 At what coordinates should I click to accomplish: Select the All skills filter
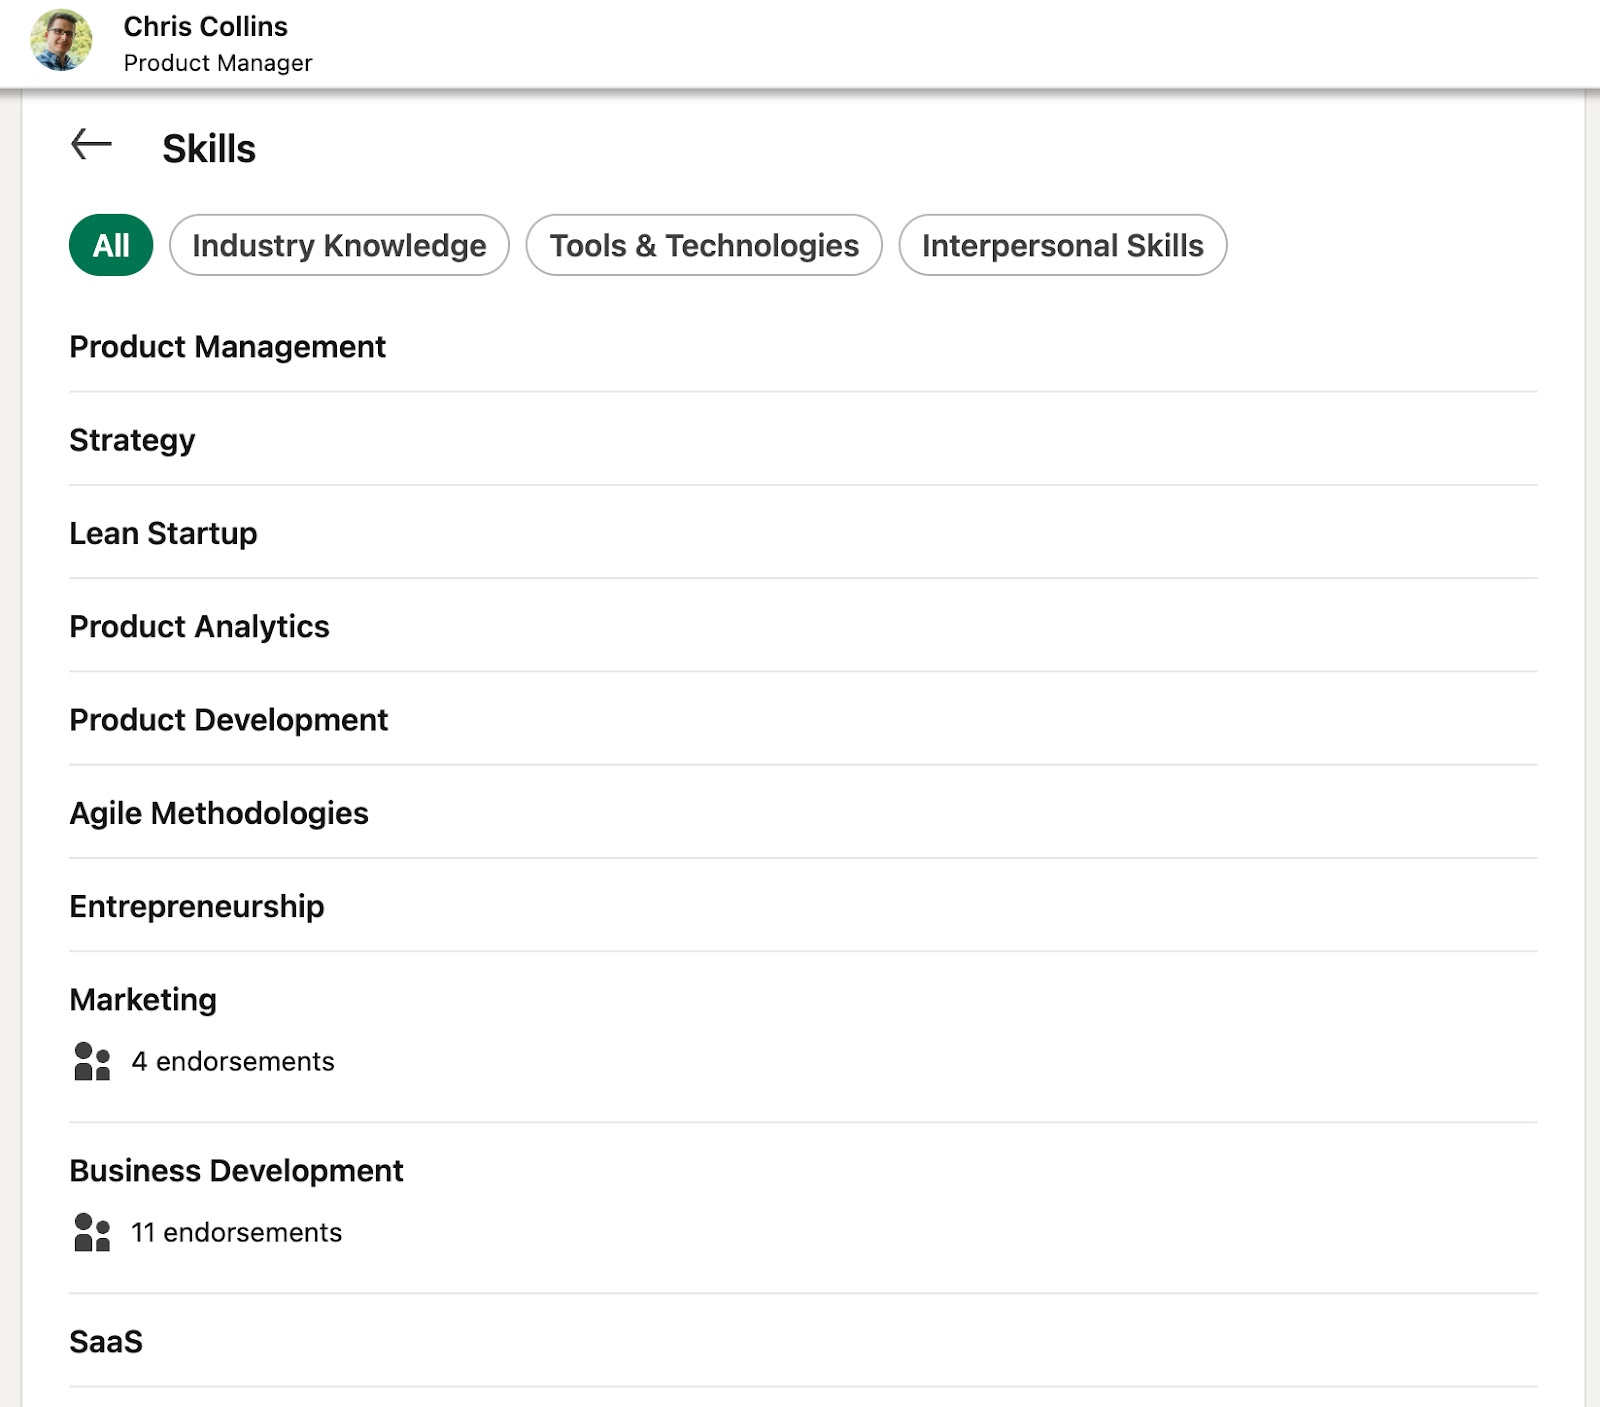(x=110, y=243)
